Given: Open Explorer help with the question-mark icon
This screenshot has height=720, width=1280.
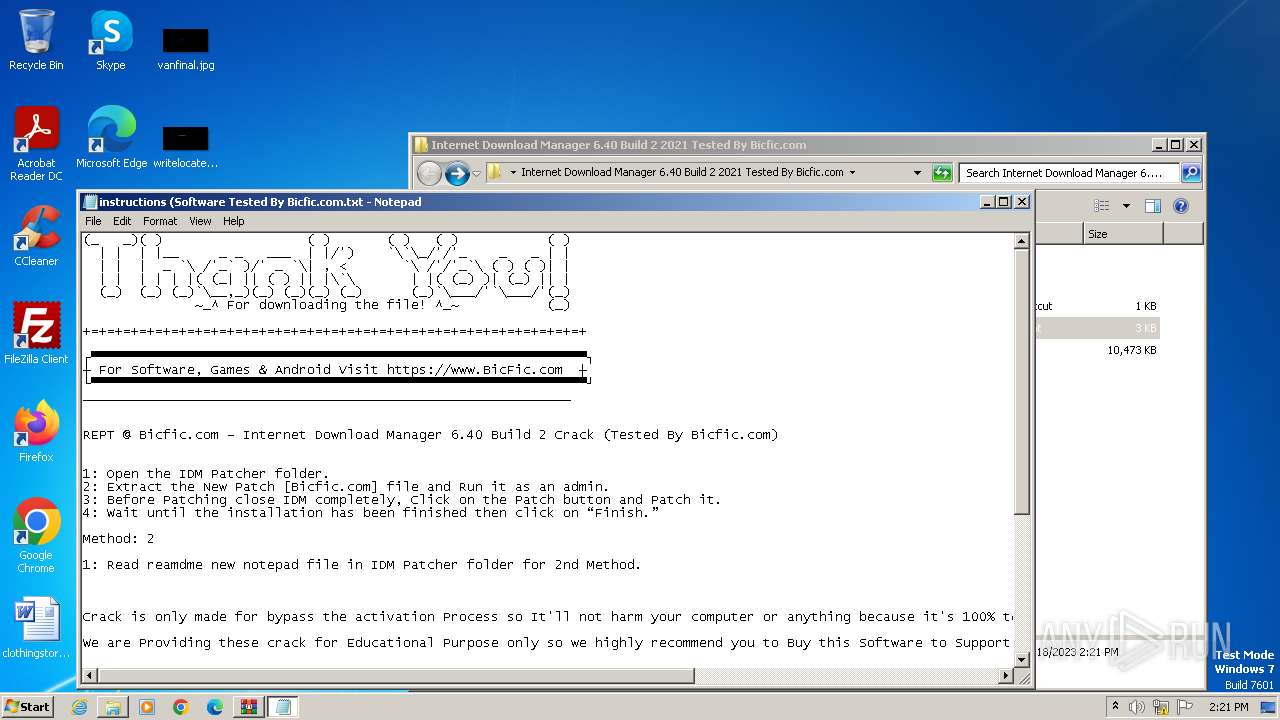Looking at the screenshot, I should [1181, 206].
